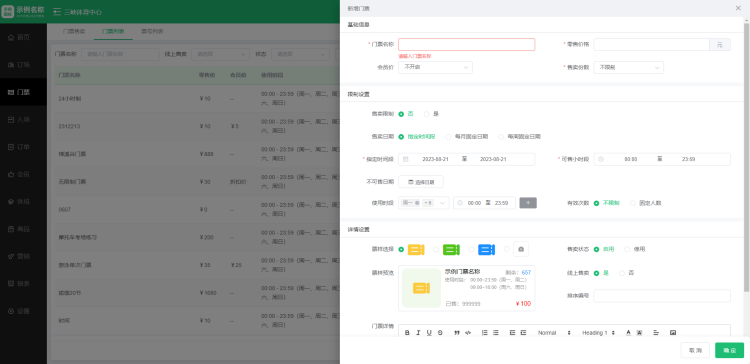This screenshot has height=364, width=750.
Task: Open 报表 reports in the sidebar
Action: pyautogui.click(x=23, y=283)
